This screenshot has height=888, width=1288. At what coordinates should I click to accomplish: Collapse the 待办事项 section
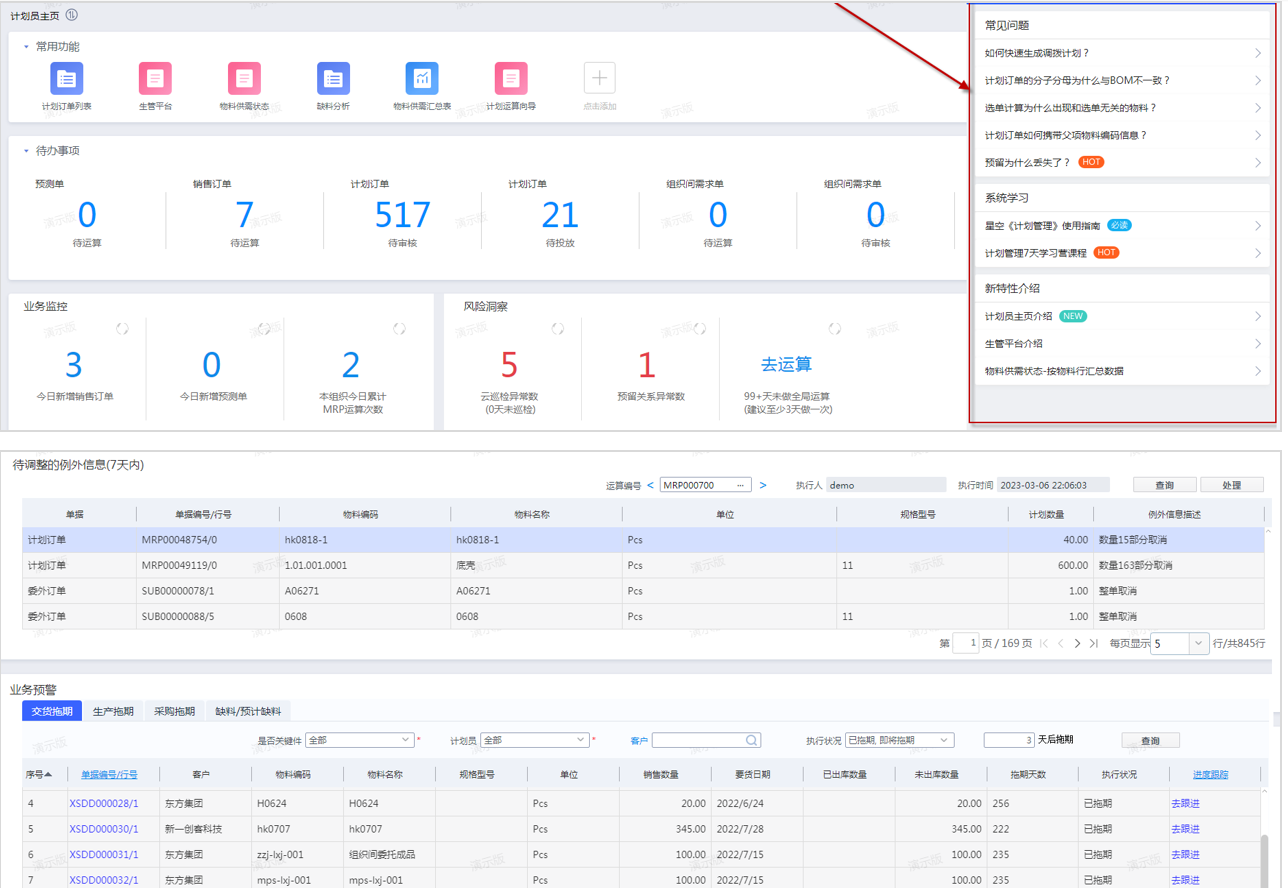tap(27, 151)
